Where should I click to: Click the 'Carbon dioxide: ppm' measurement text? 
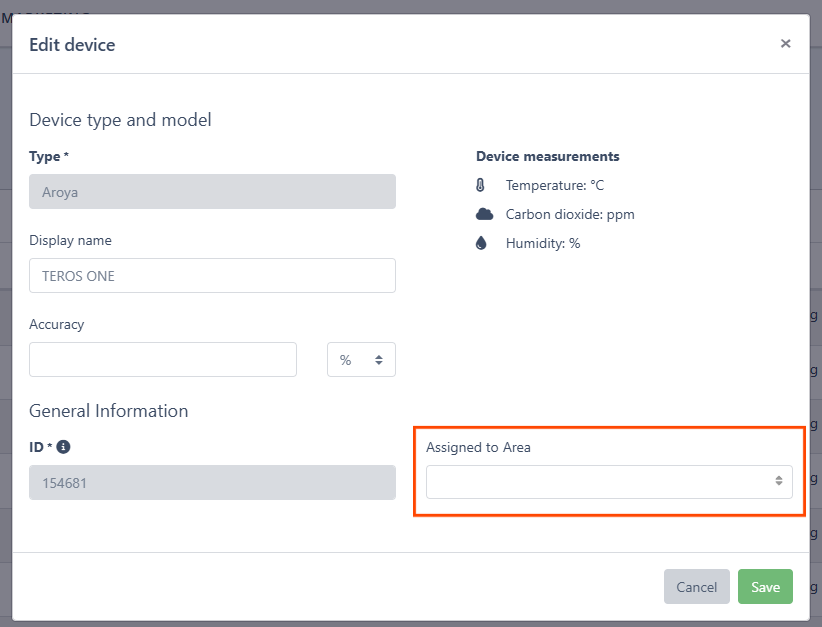pyautogui.click(x=569, y=214)
